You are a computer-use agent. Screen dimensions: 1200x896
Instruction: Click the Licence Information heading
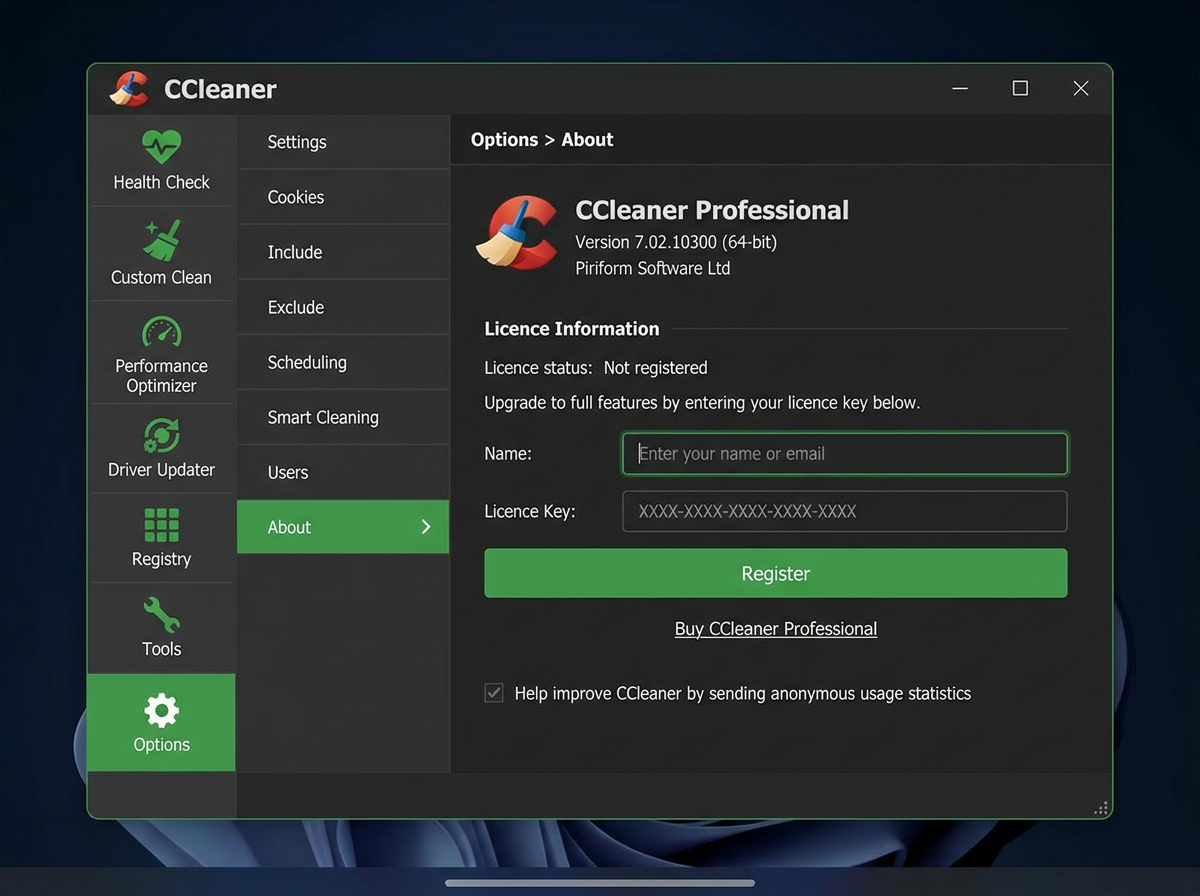pyautogui.click(x=572, y=329)
